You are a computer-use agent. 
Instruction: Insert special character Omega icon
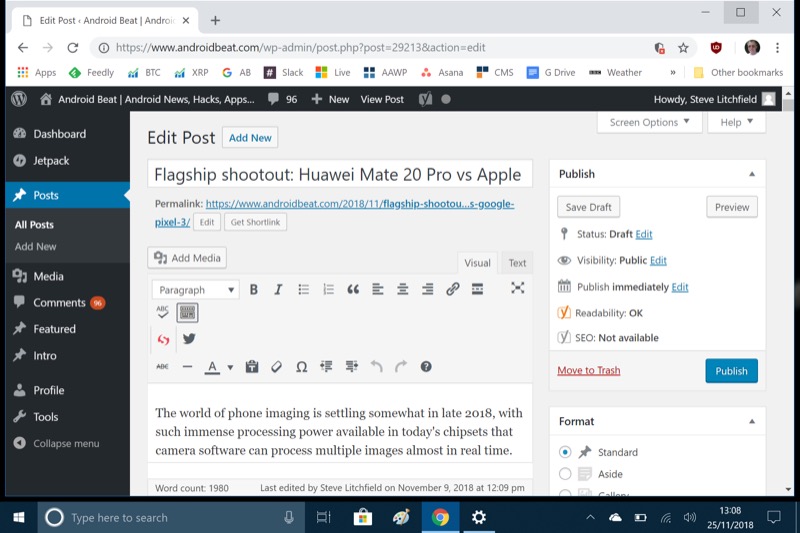tap(302, 367)
